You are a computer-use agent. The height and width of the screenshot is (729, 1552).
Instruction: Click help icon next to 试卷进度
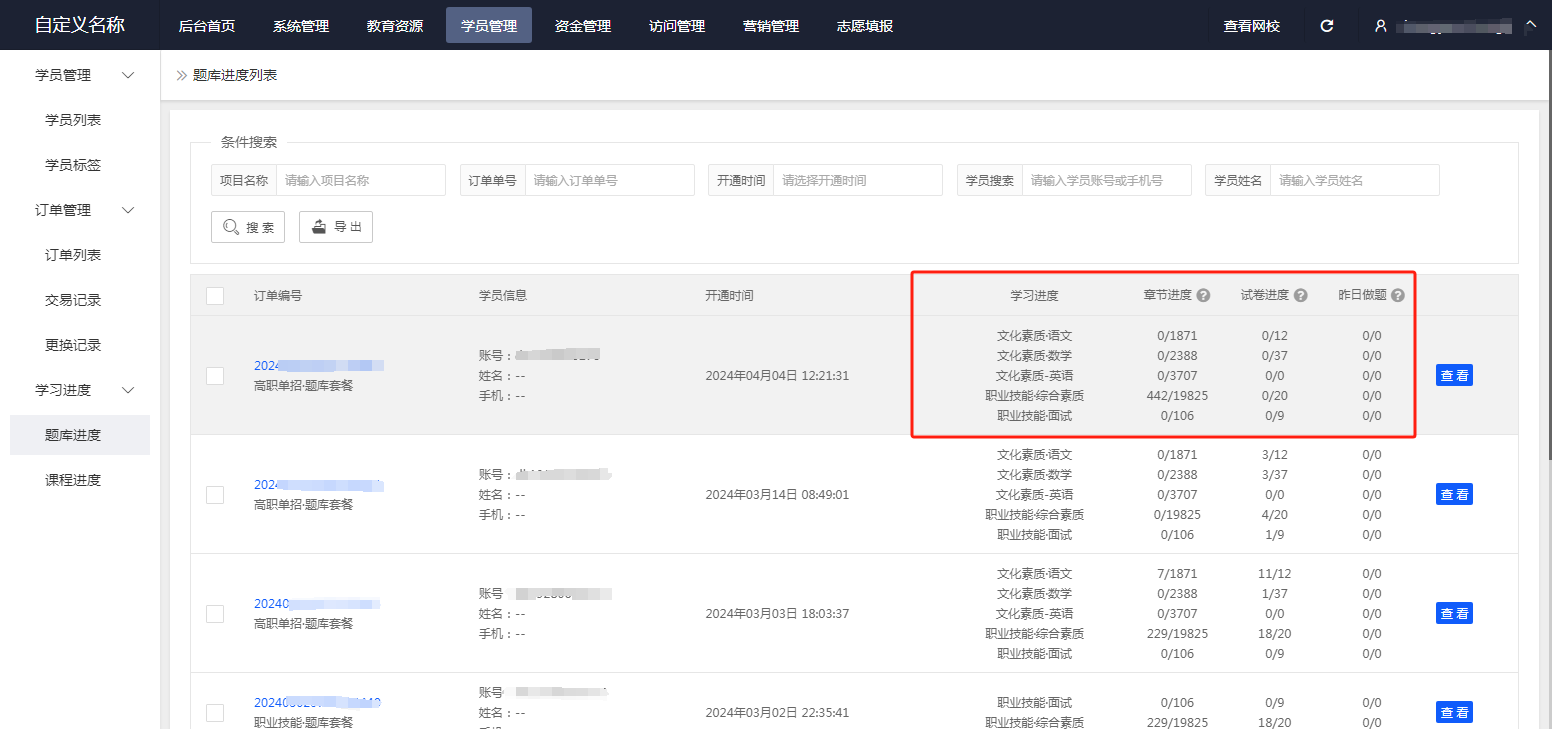tap(1300, 296)
